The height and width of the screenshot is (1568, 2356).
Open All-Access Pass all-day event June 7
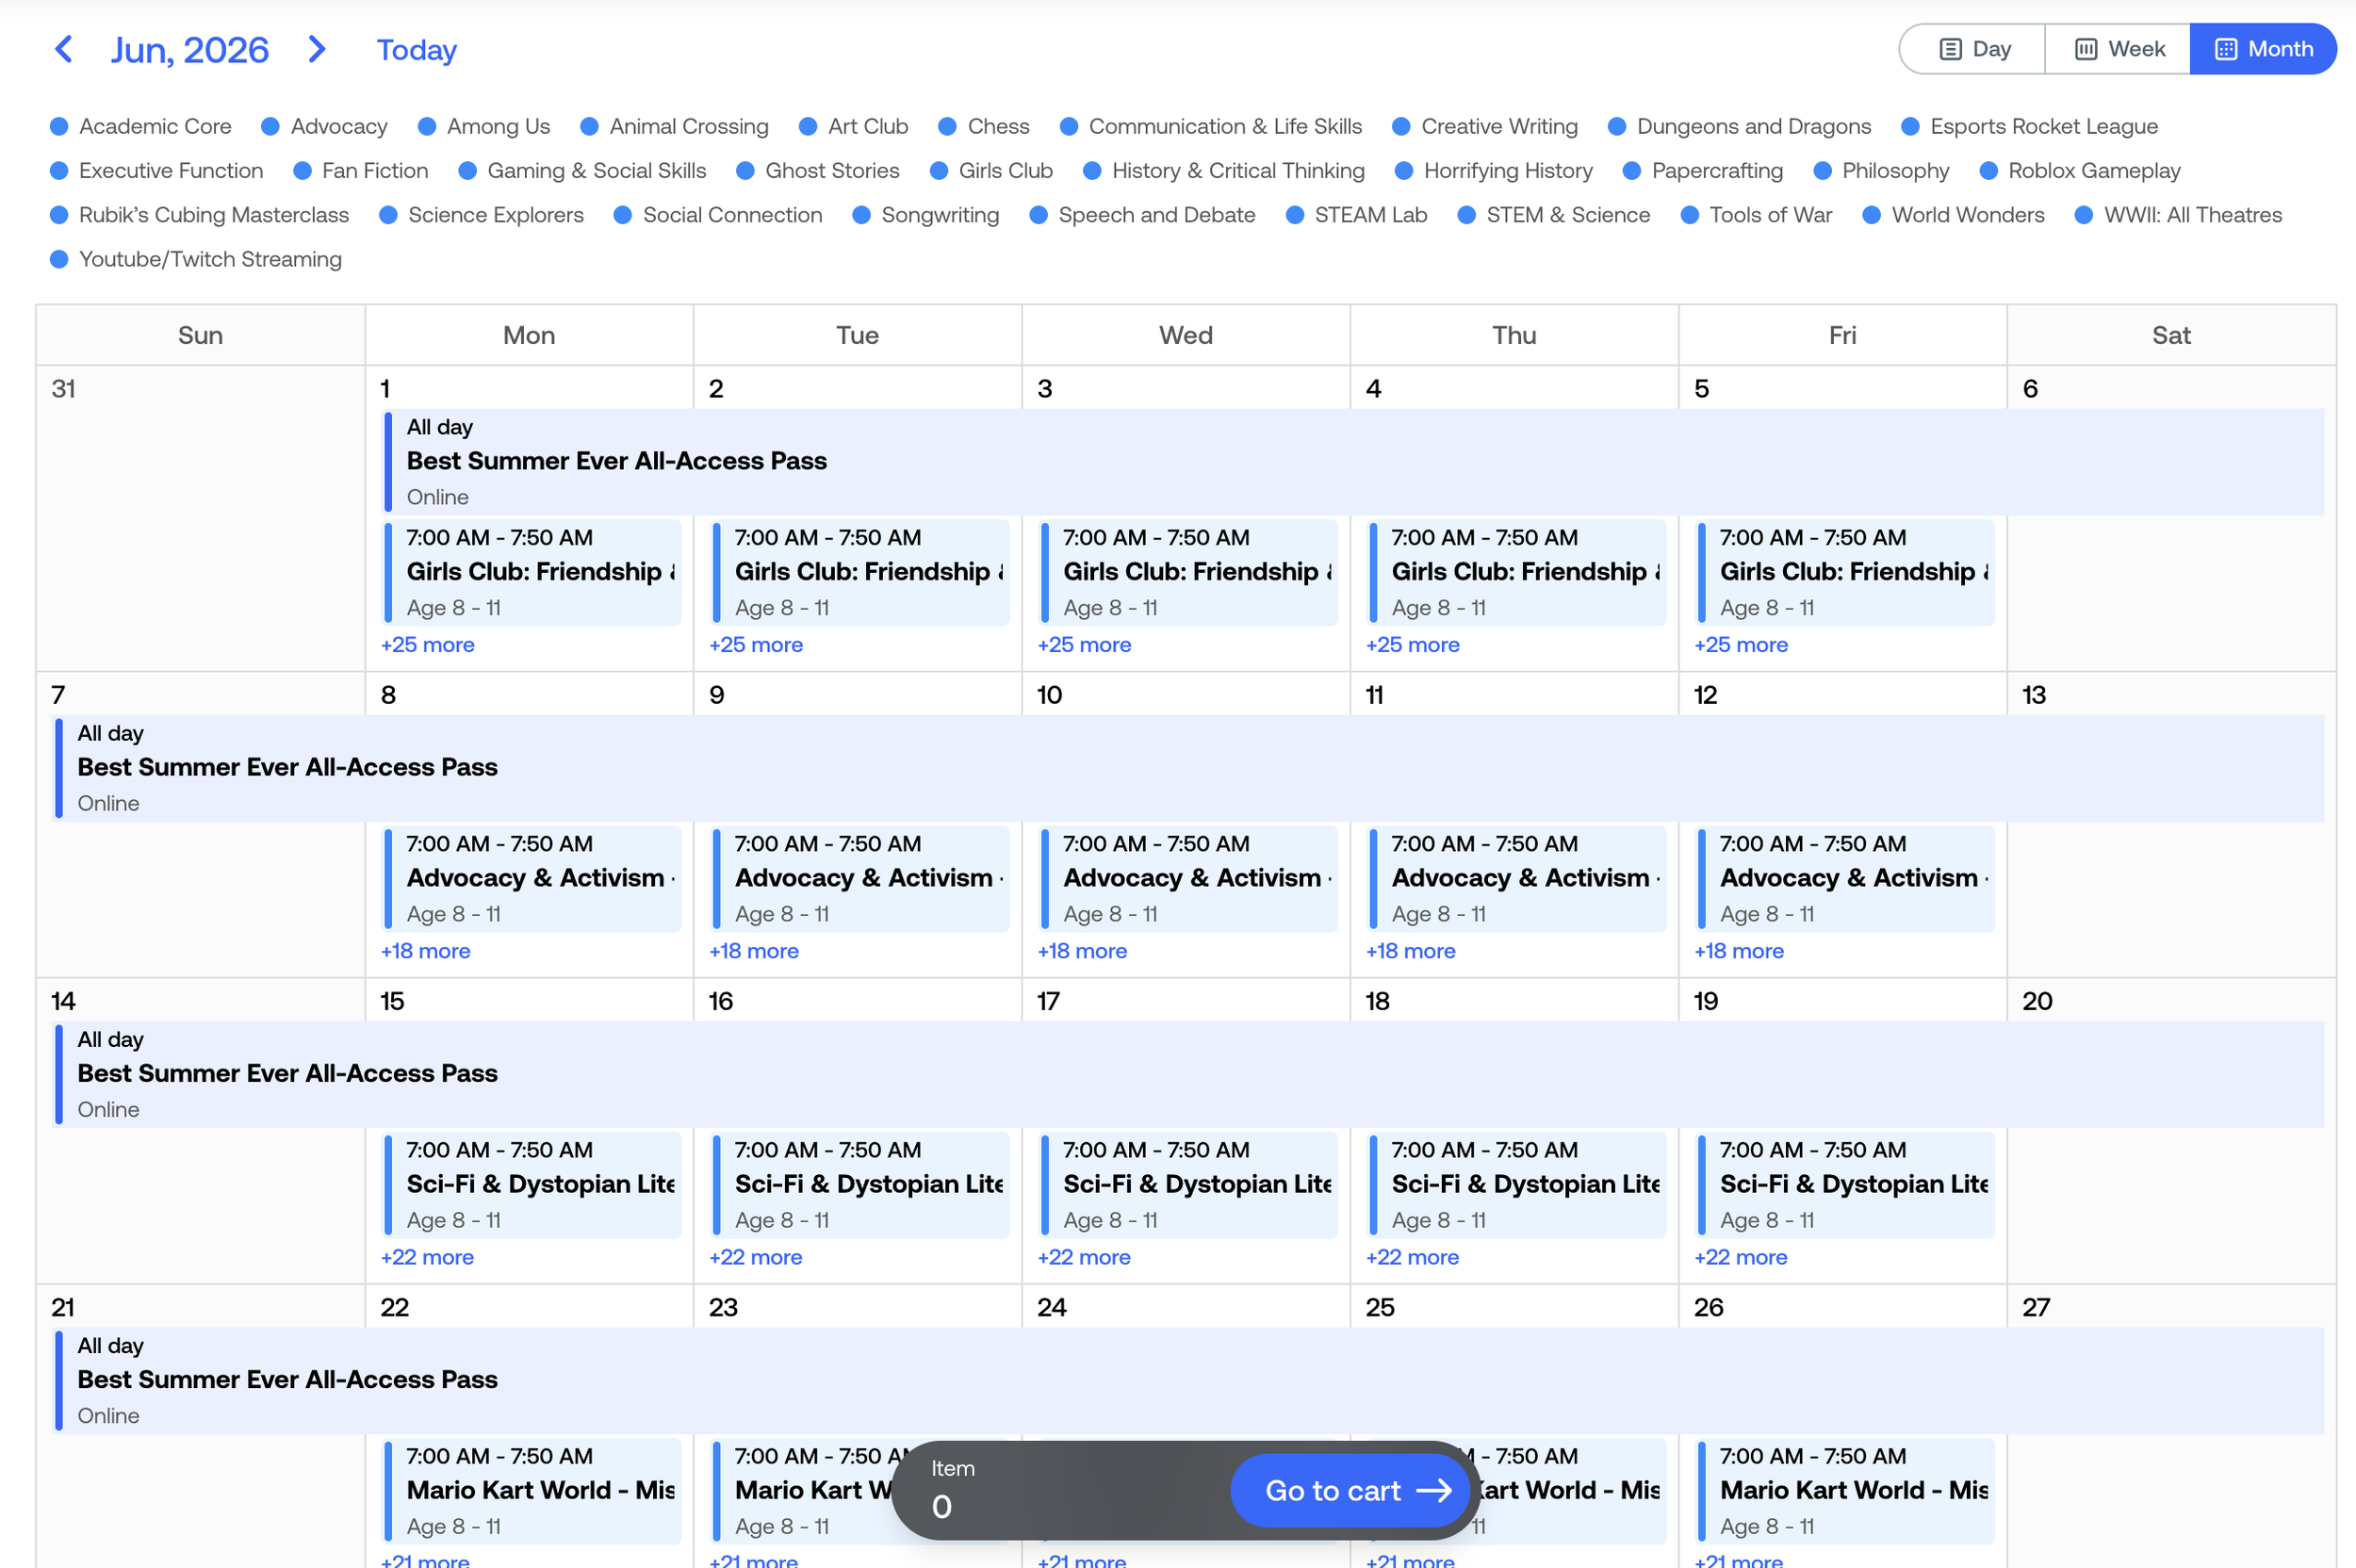coord(288,767)
